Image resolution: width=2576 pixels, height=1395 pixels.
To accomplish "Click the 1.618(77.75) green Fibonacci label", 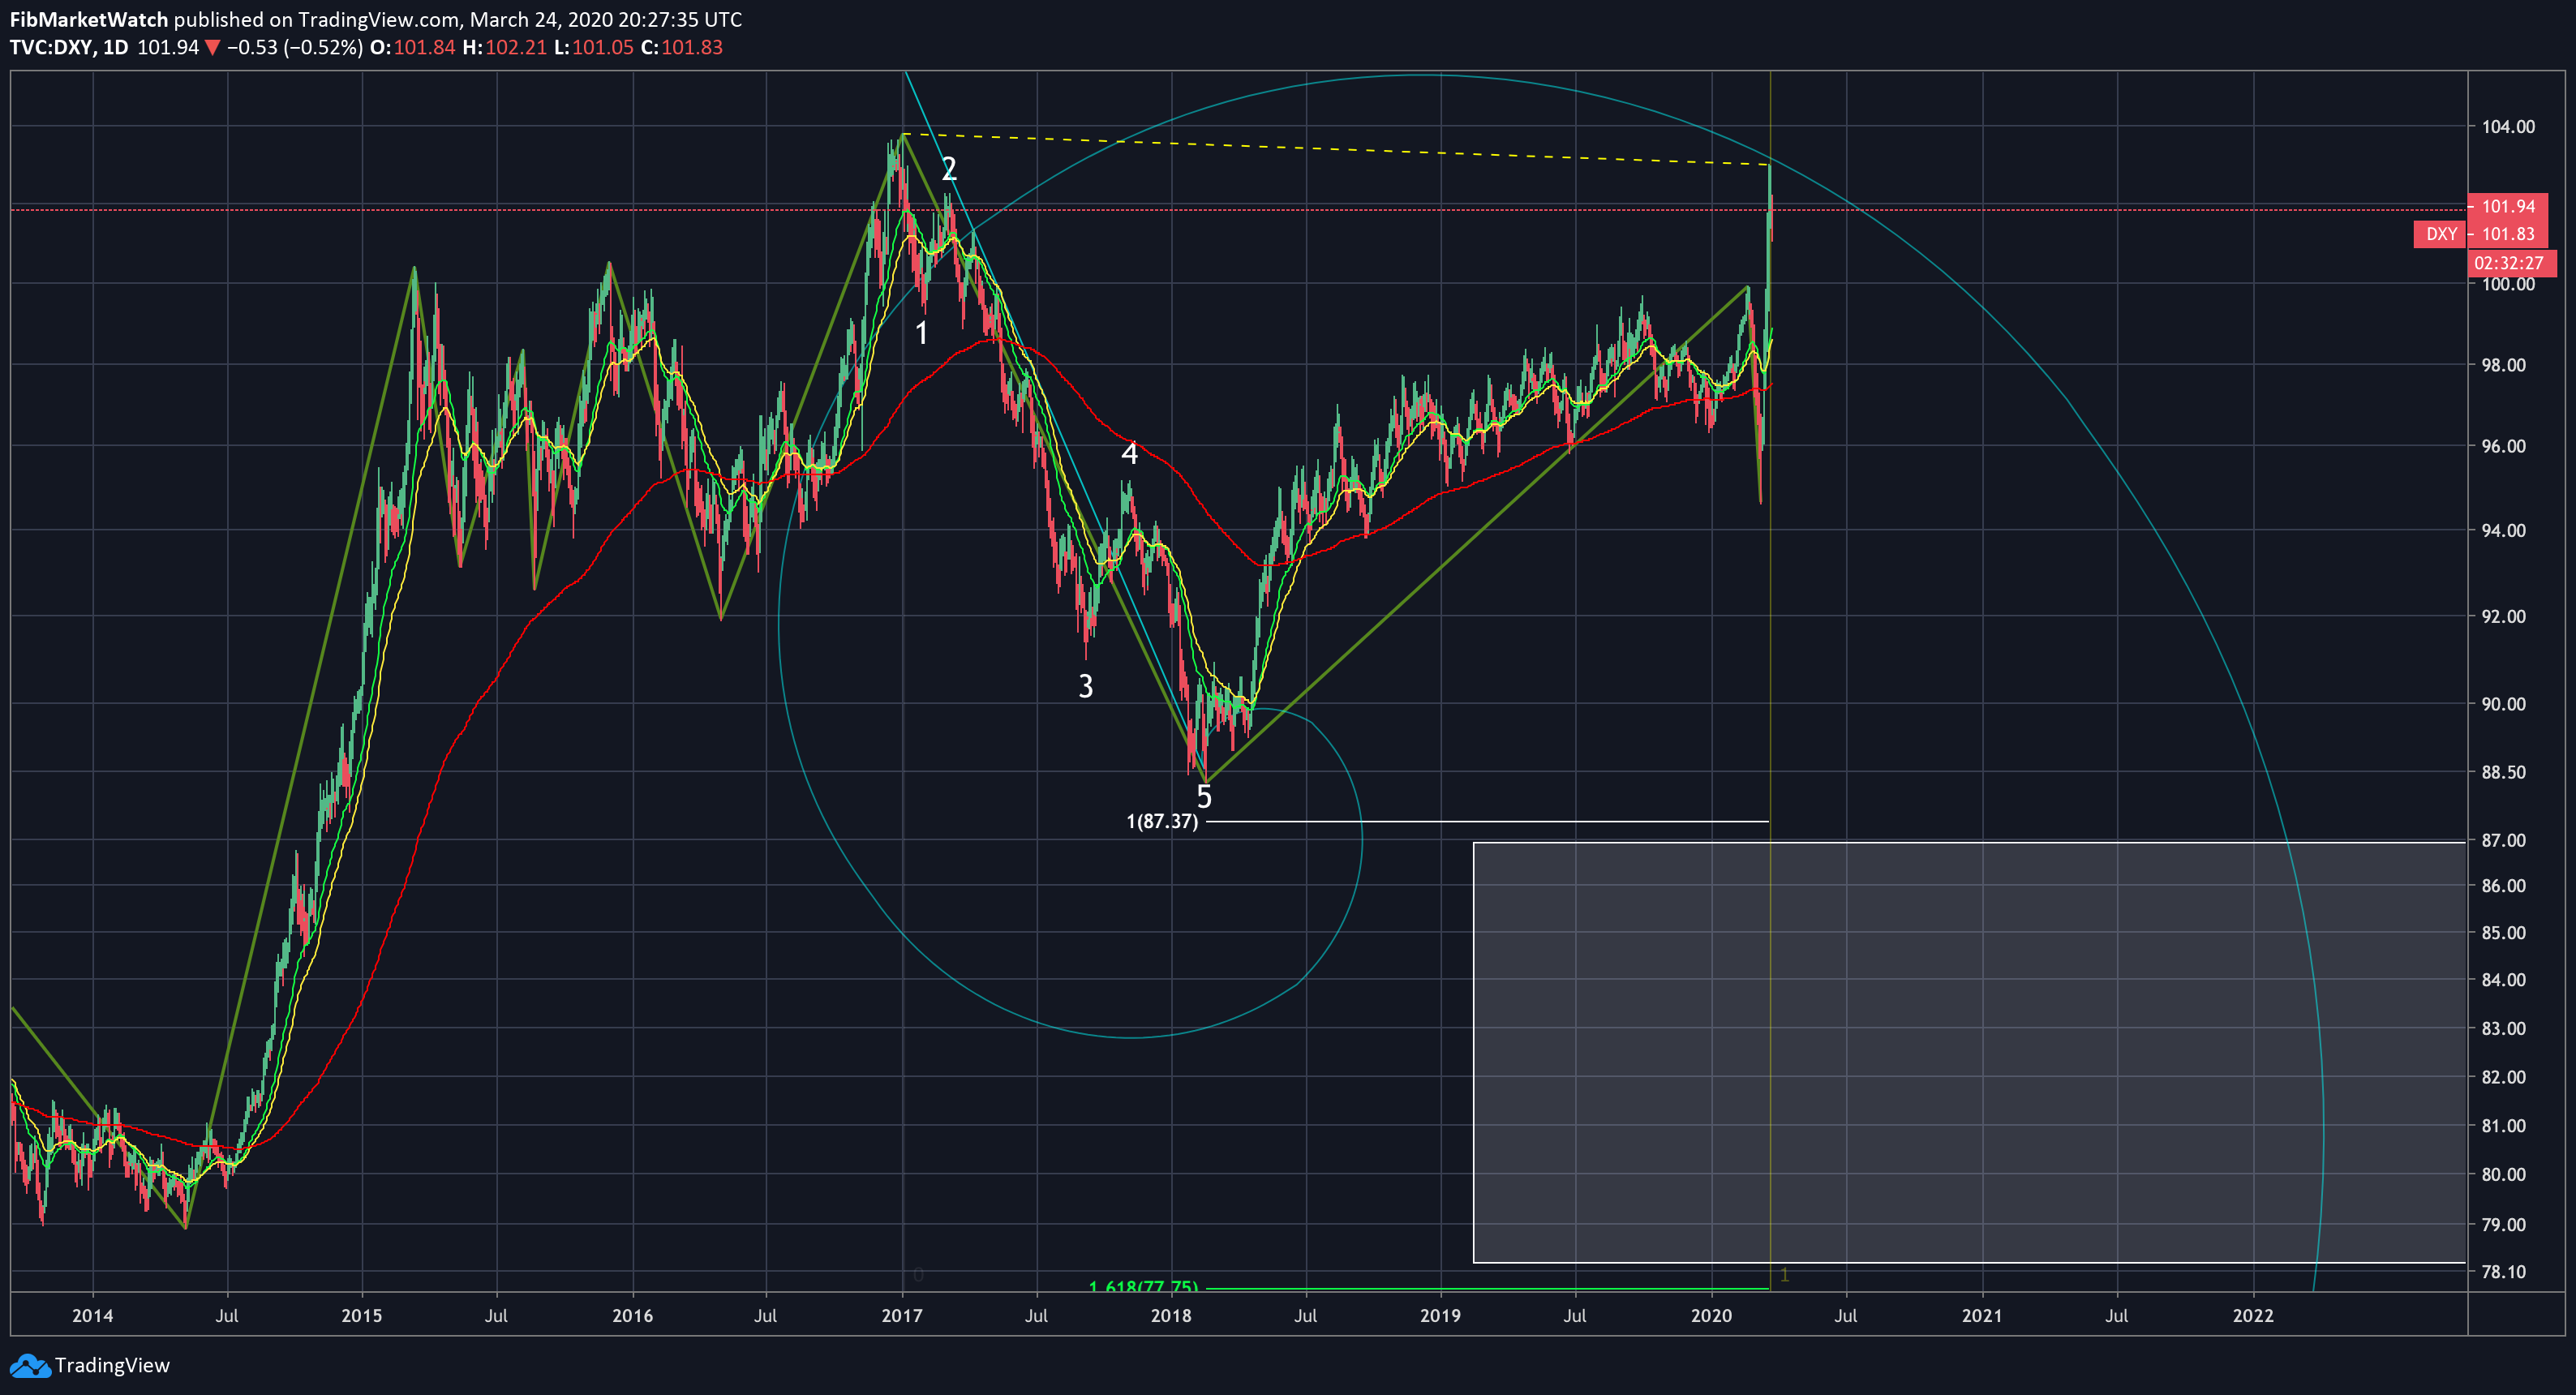I will (1143, 1286).
